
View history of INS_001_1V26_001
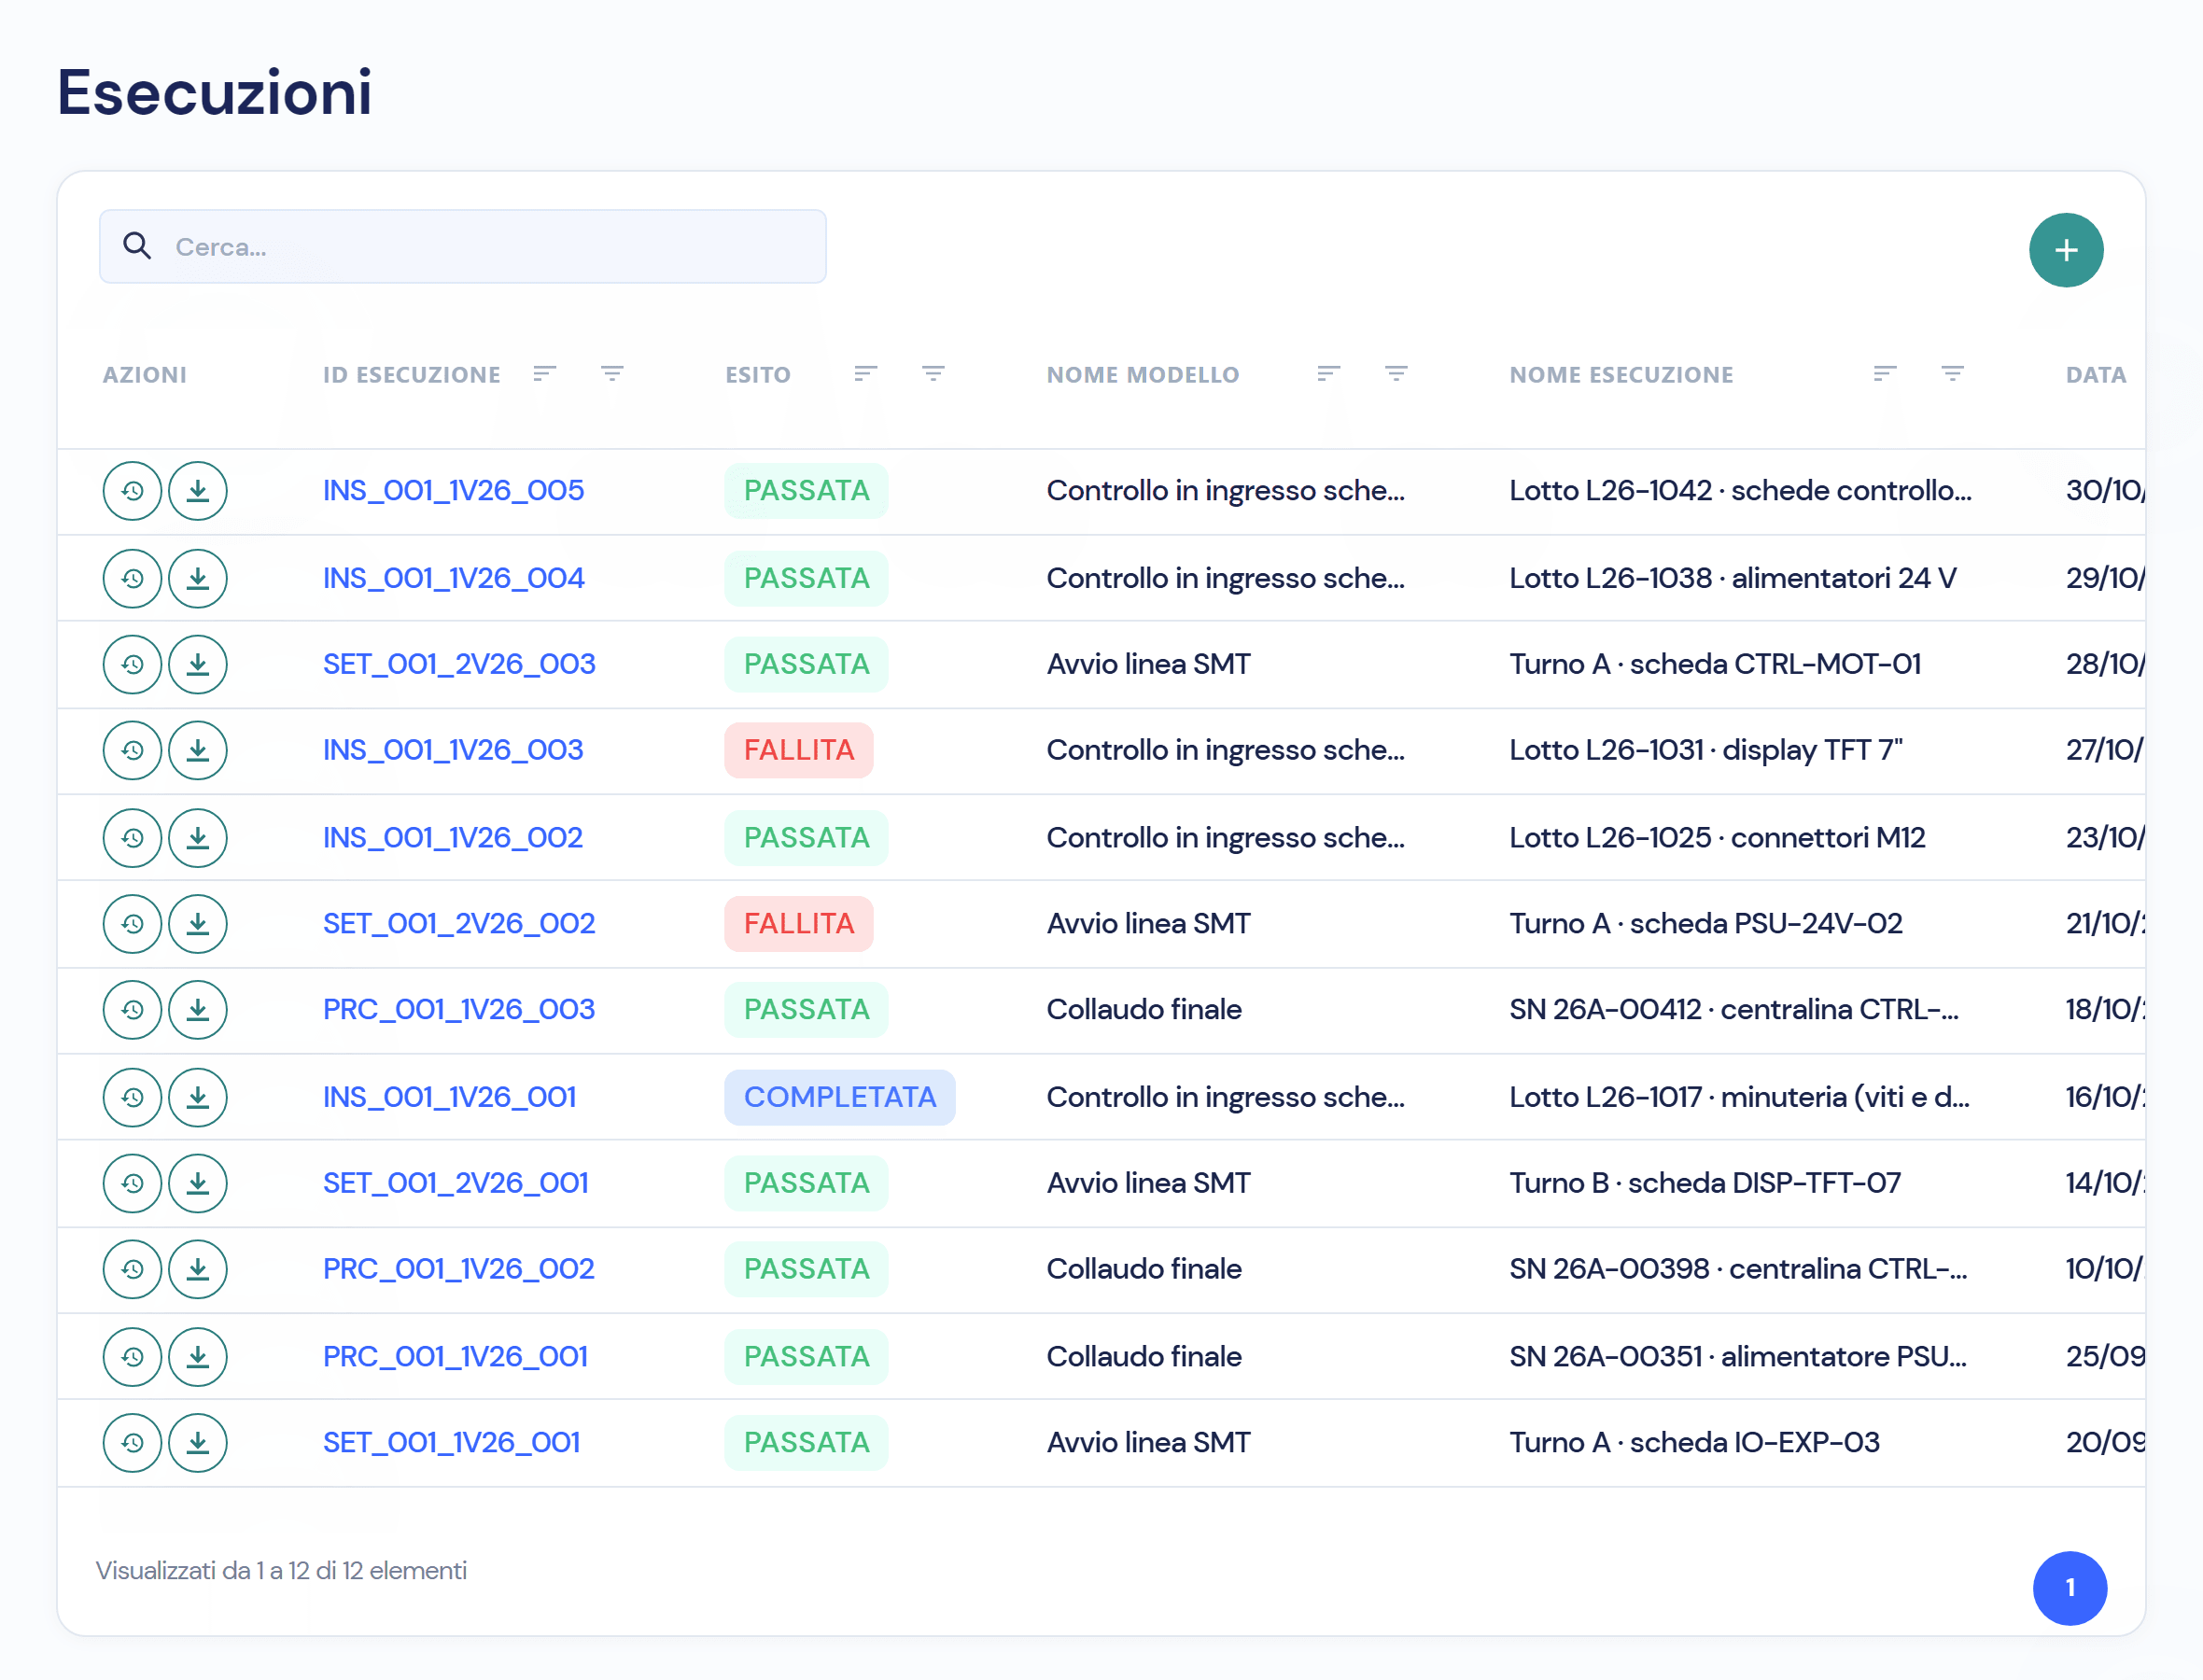pyautogui.click(x=132, y=1098)
